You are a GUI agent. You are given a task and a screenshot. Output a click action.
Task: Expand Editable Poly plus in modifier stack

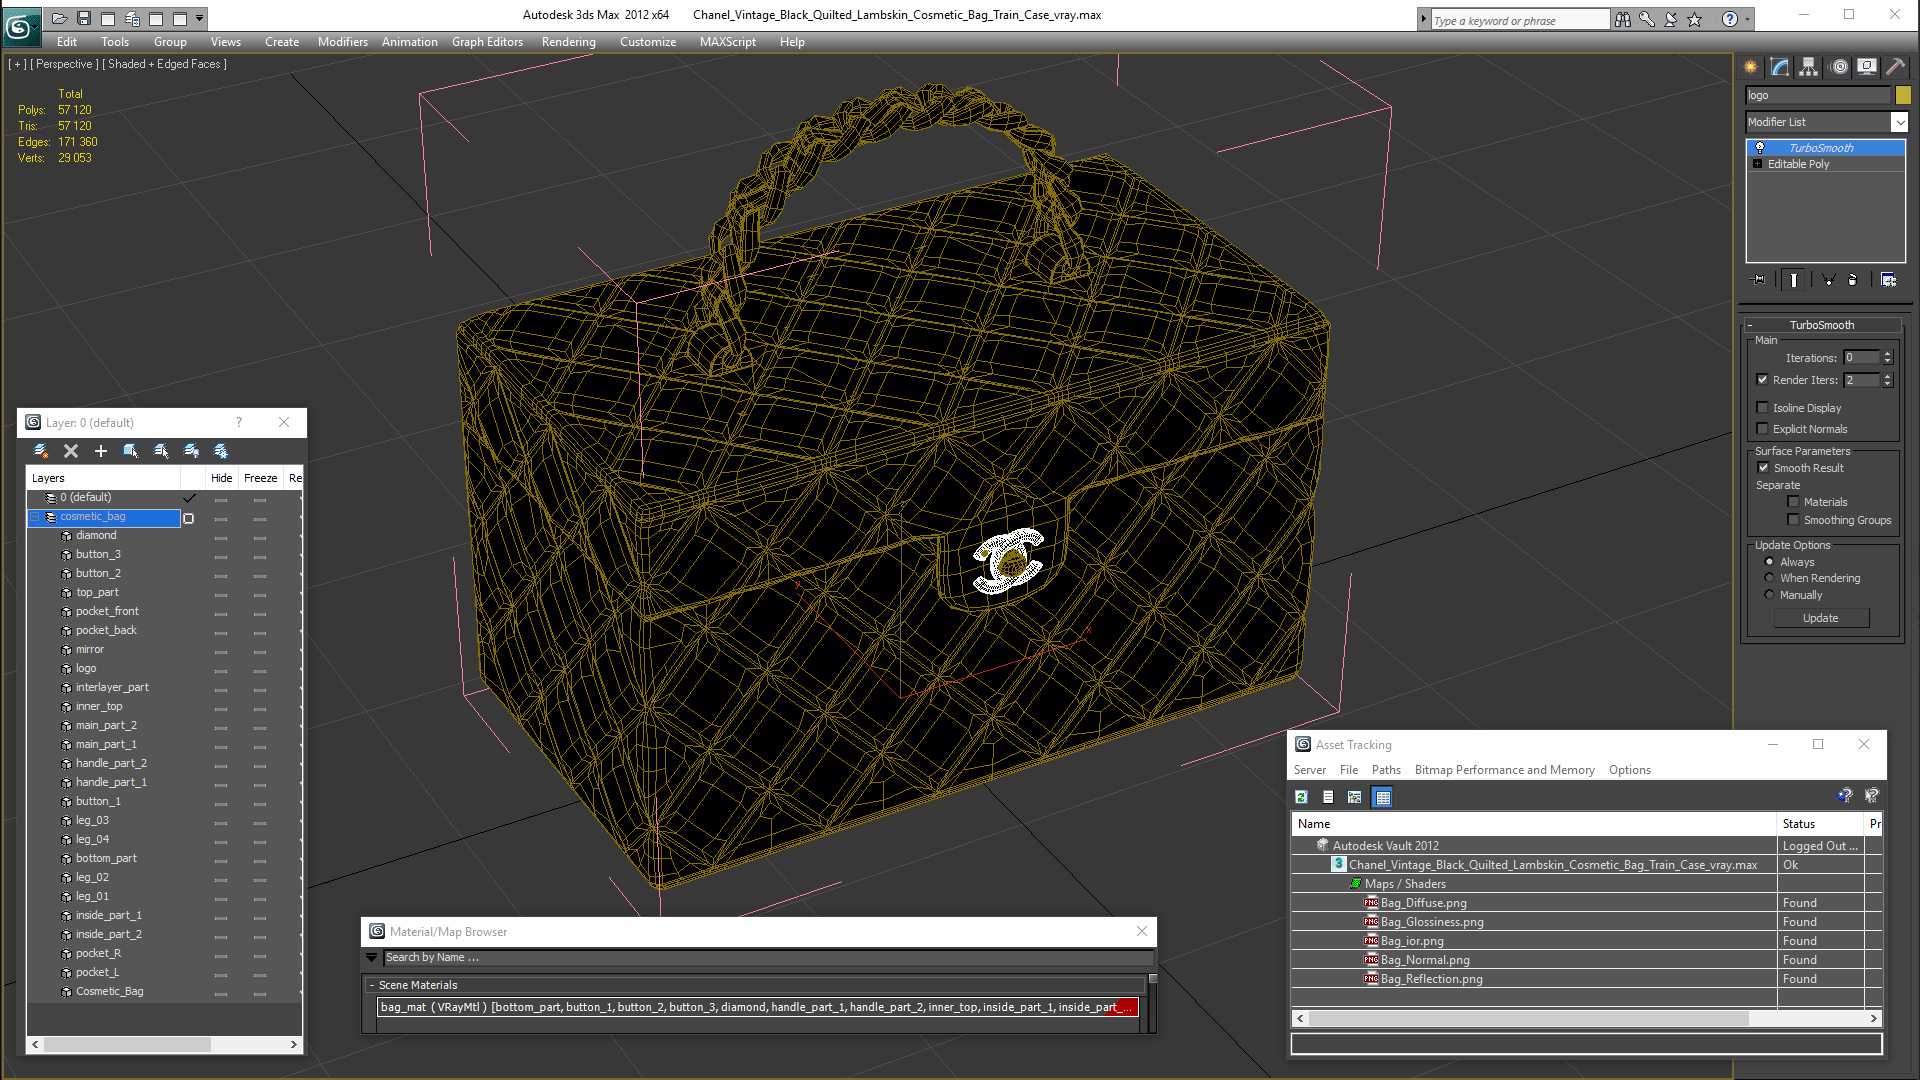1758,164
